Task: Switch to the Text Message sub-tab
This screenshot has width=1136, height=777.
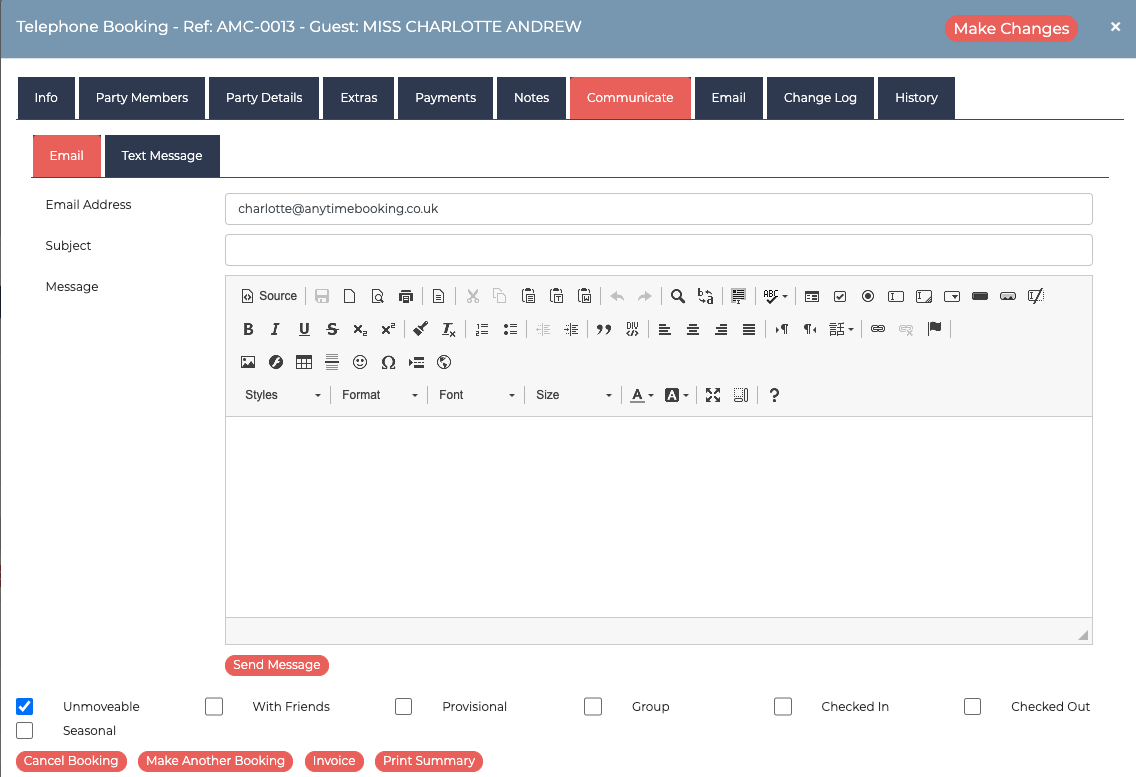Action: coord(162,156)
